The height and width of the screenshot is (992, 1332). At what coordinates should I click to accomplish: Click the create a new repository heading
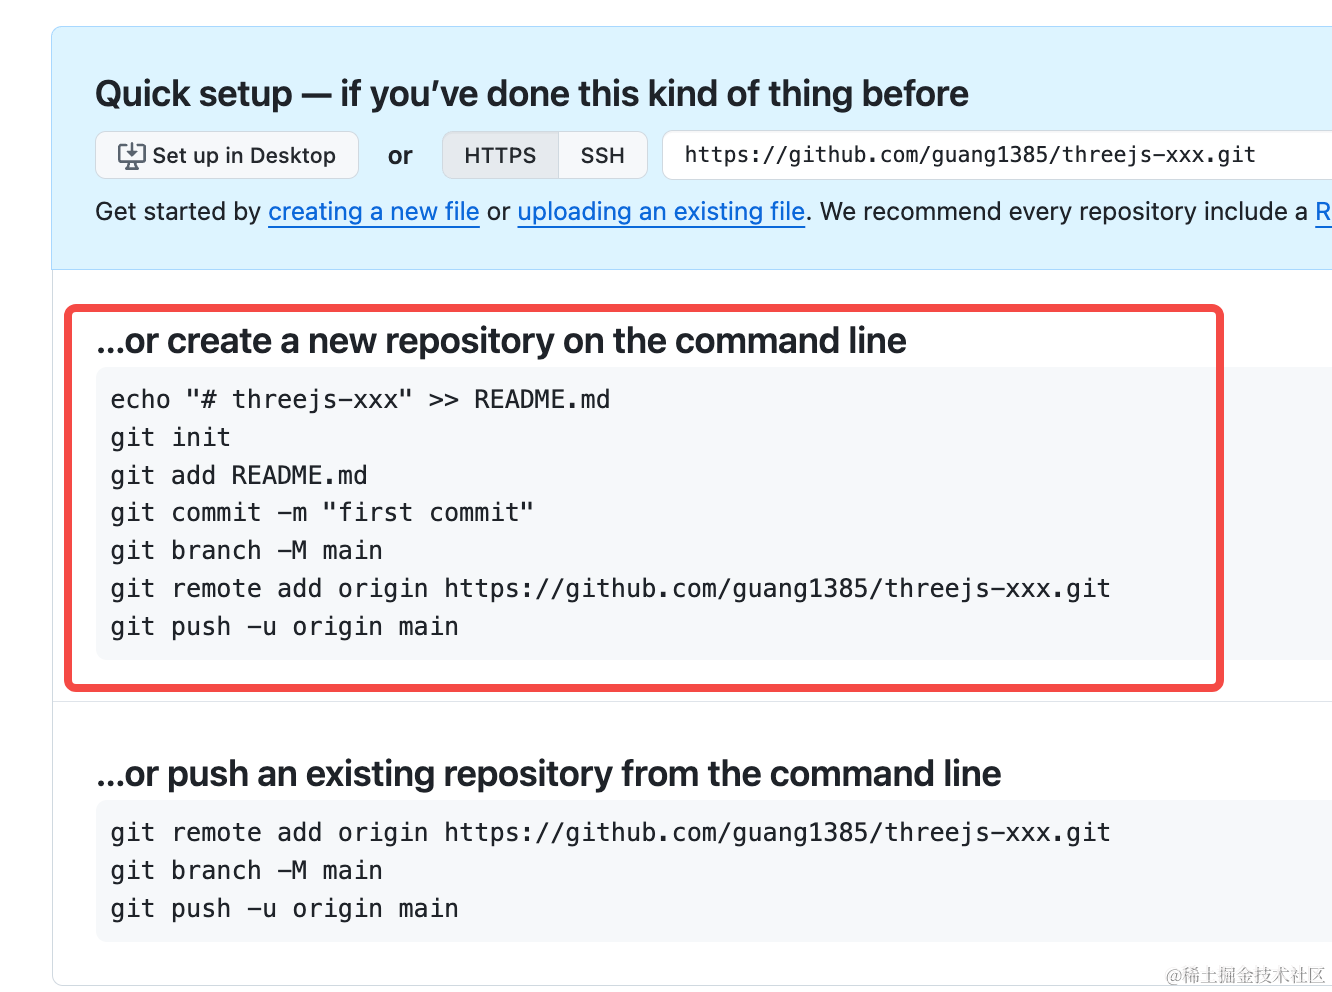[501, 341]
